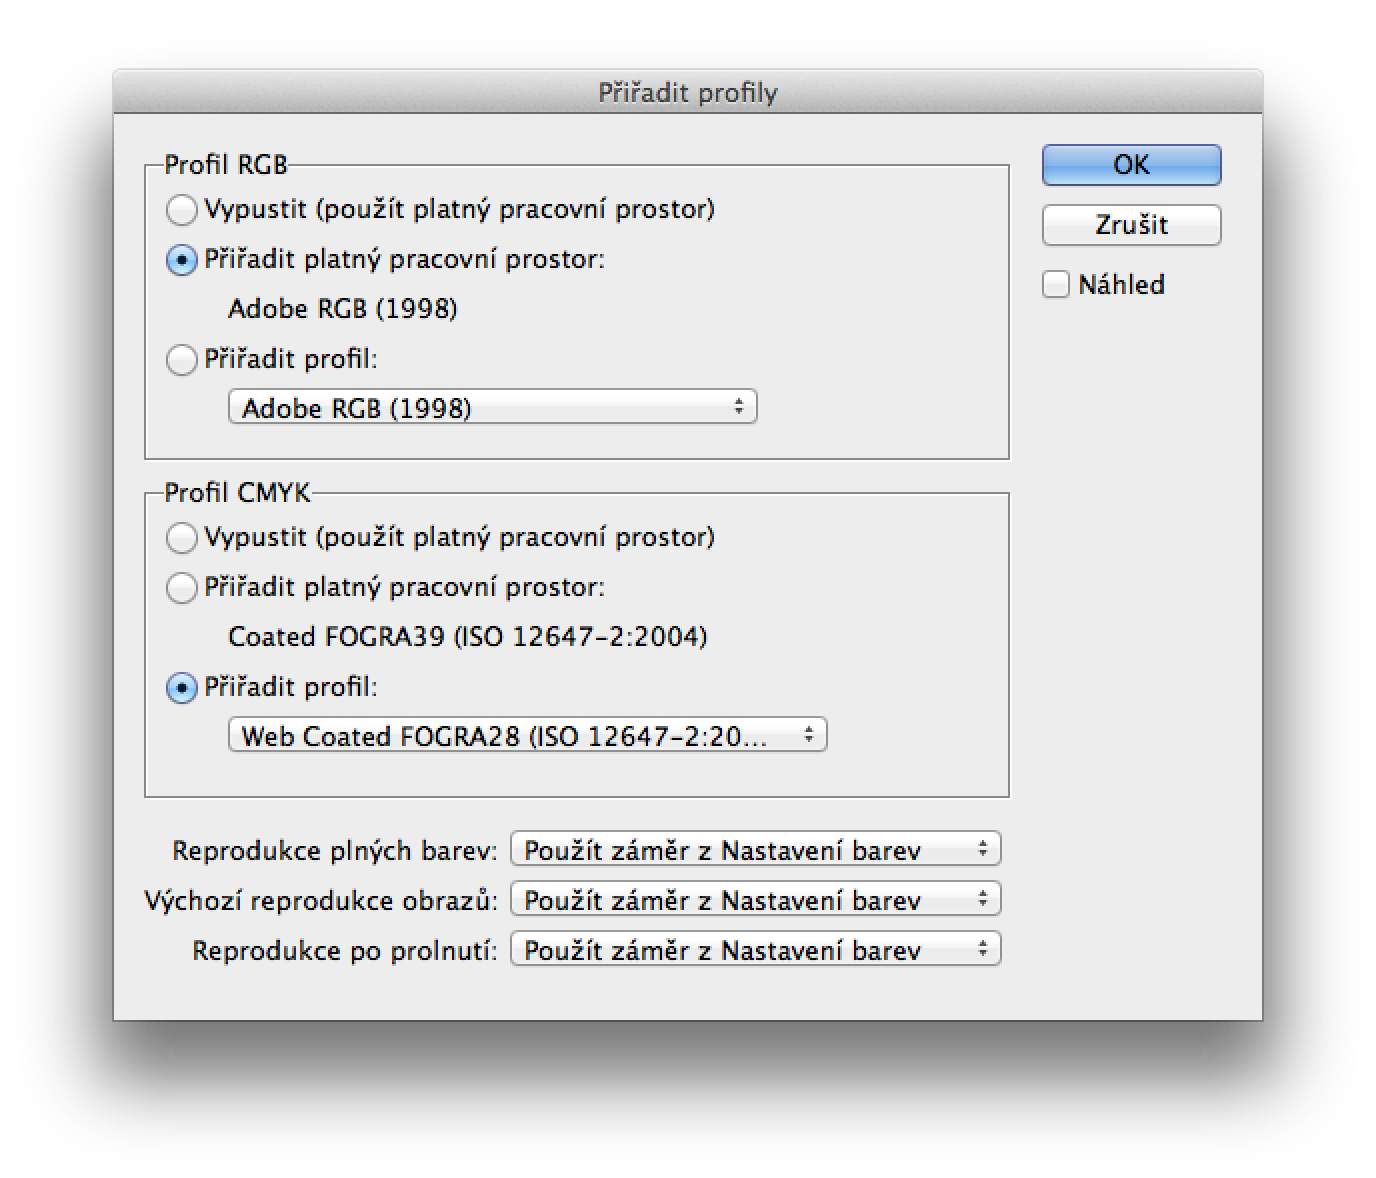The width and height of the screenshot is (1376, 1178).
Task: Click the Profil CMYK group label
Action: click(x=238, y=493)
